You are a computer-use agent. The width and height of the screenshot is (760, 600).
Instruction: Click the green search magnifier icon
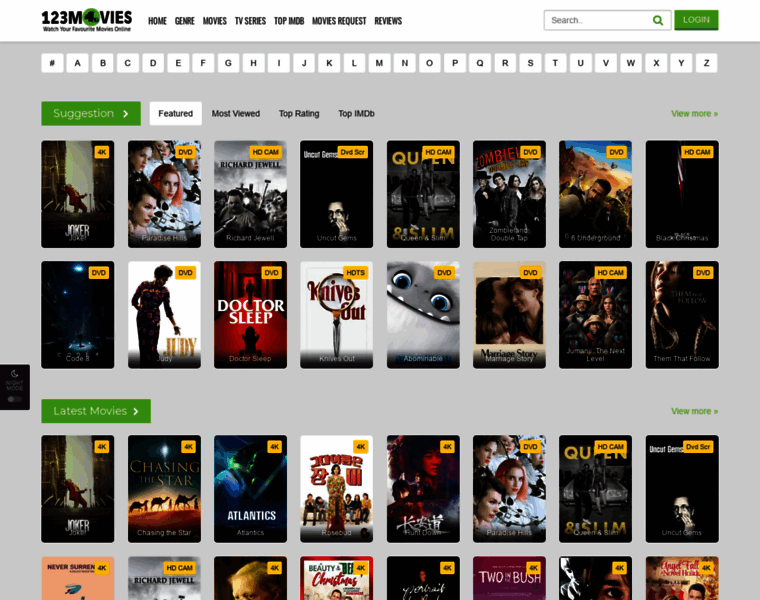click(x=657, y=20)
